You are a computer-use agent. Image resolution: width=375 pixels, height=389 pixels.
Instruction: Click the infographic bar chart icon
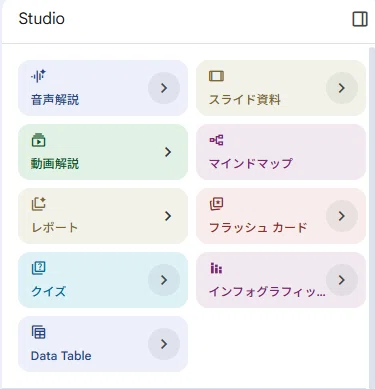coord(216,268)
